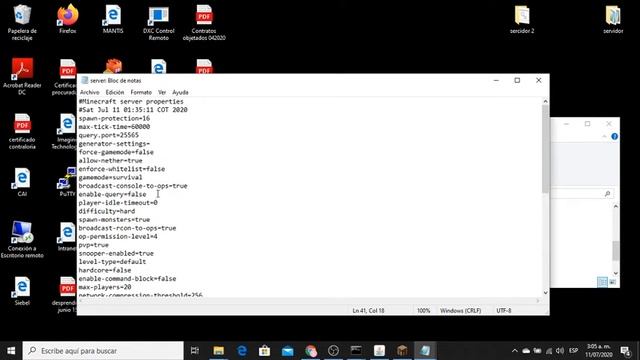Maximize the Notepad window
Image resolution: width=640 pixels, height=360 pixels.
click(517, 80)
